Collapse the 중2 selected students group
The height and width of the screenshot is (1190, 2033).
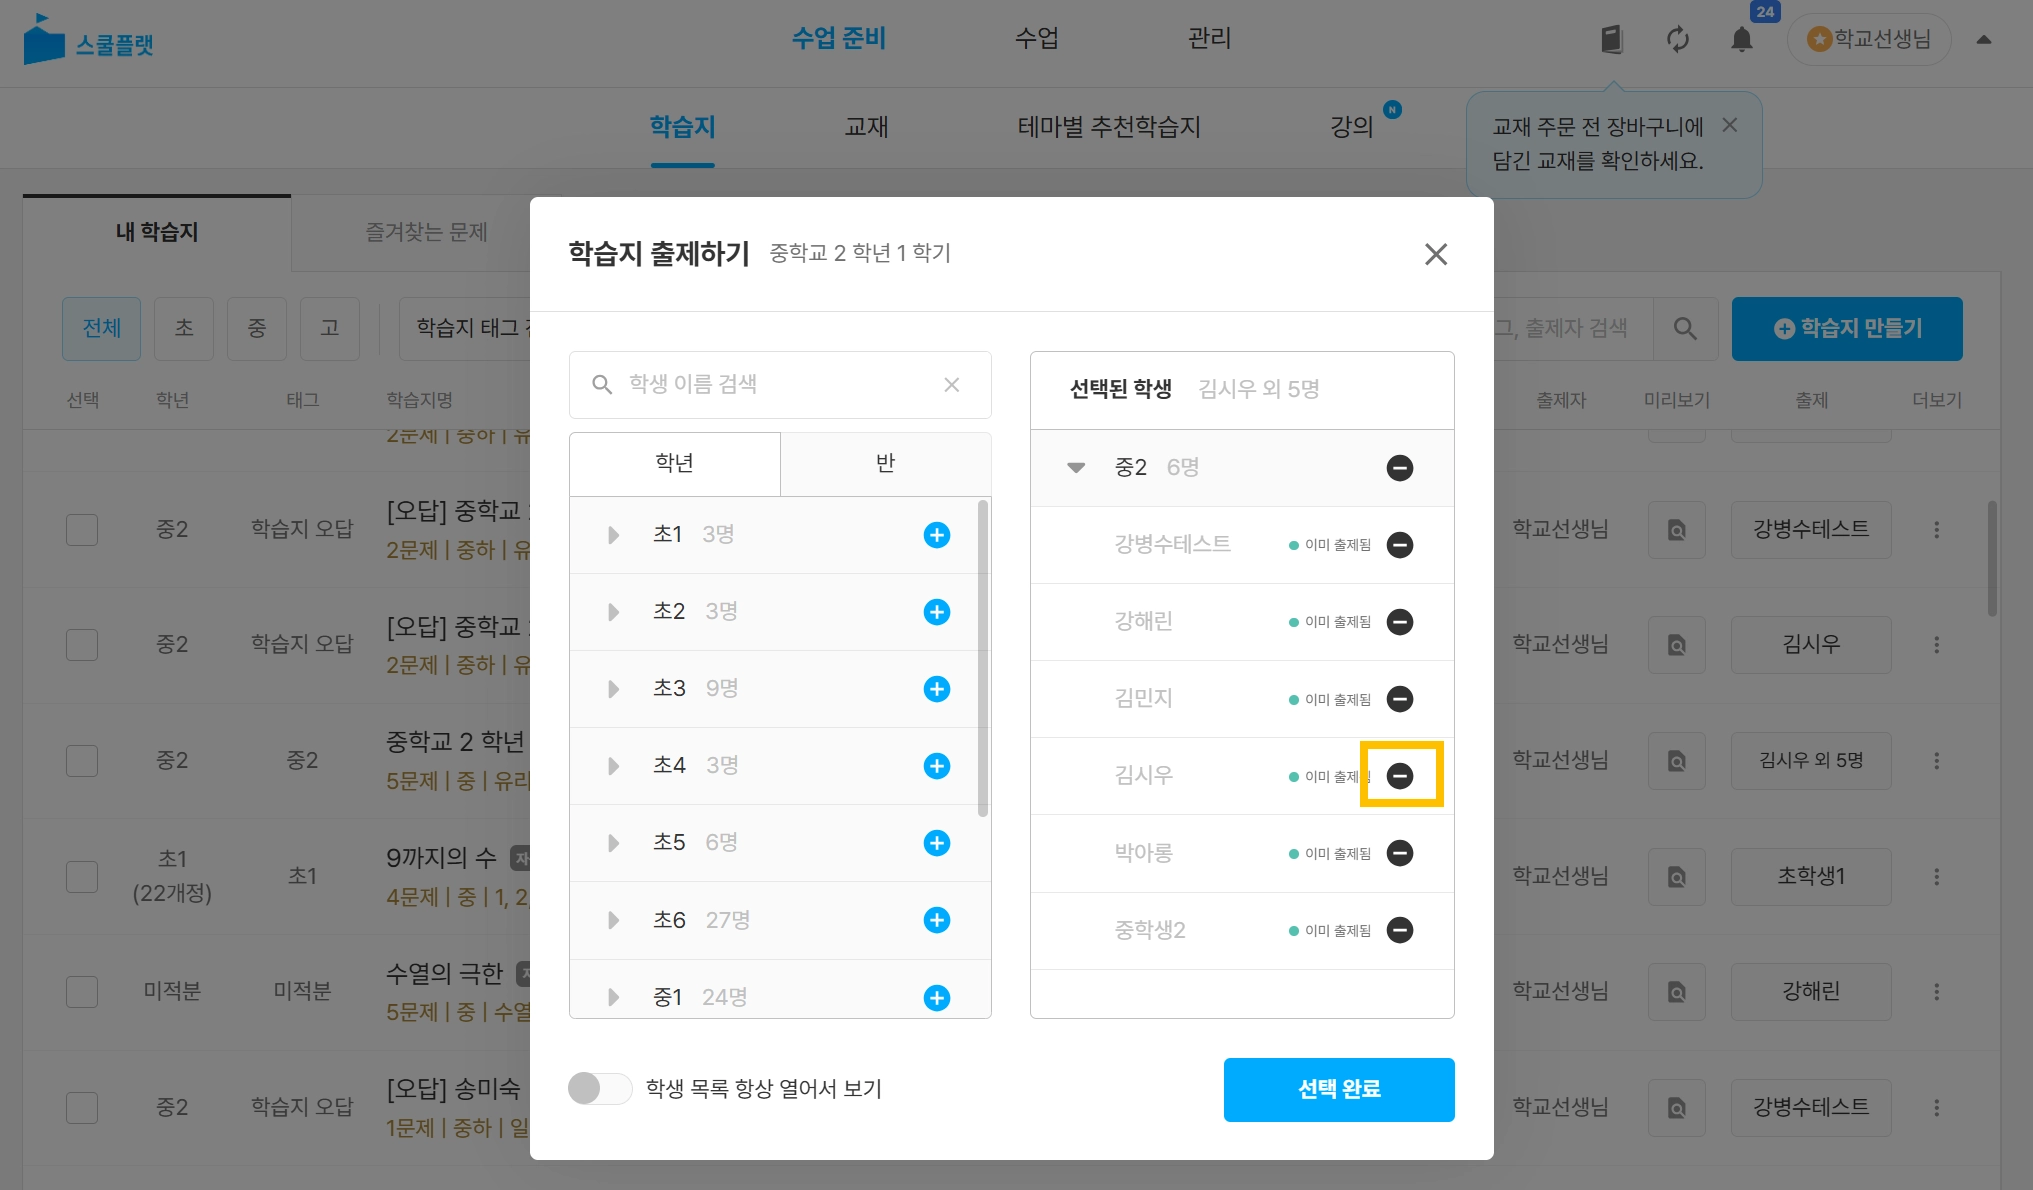click(1076, 468)
